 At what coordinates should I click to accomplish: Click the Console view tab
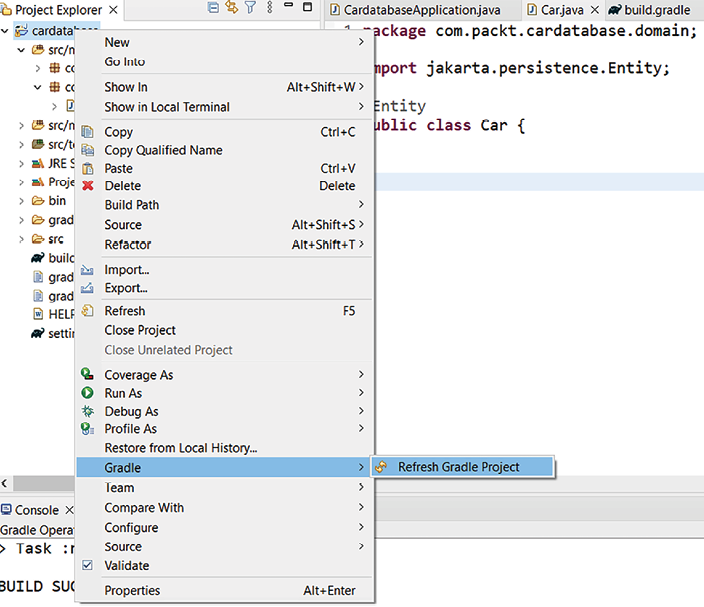pyautogui.click(x=36, y=510)
